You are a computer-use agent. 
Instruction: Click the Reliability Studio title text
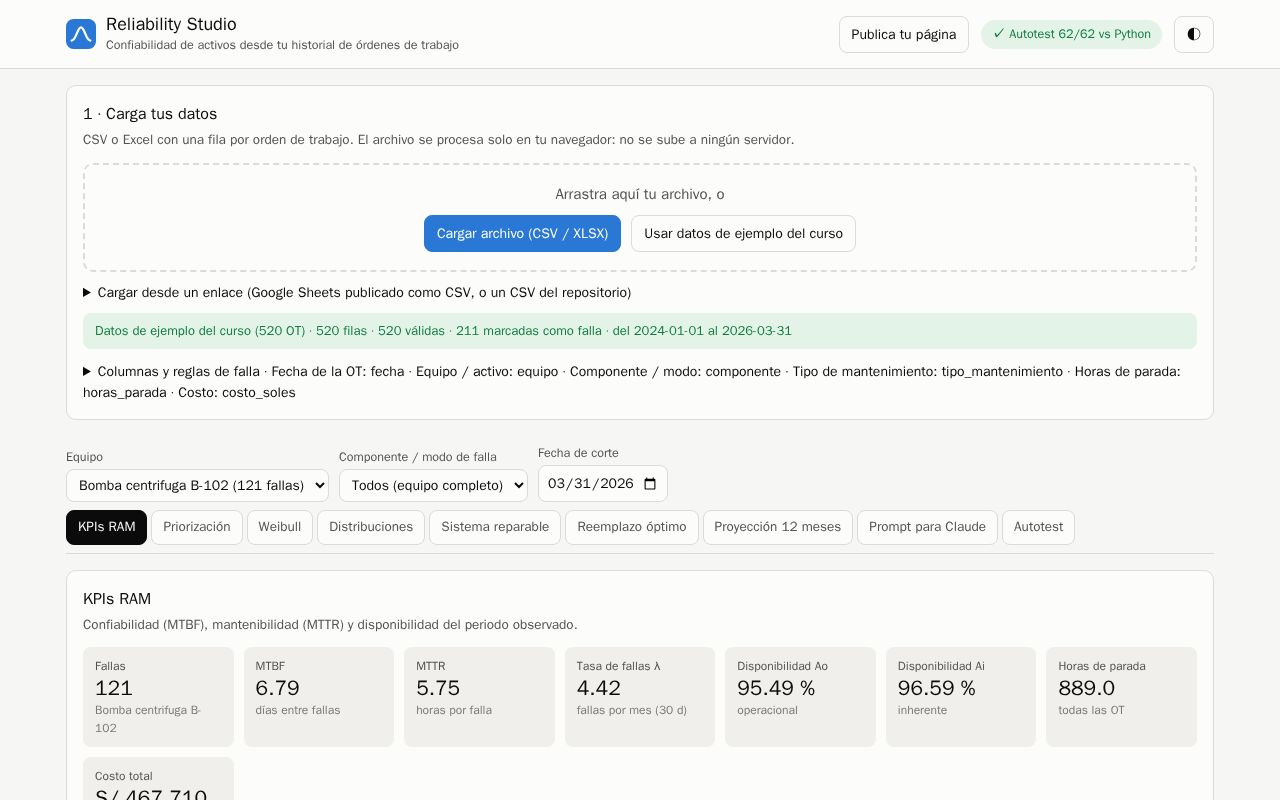click(171, 24)
